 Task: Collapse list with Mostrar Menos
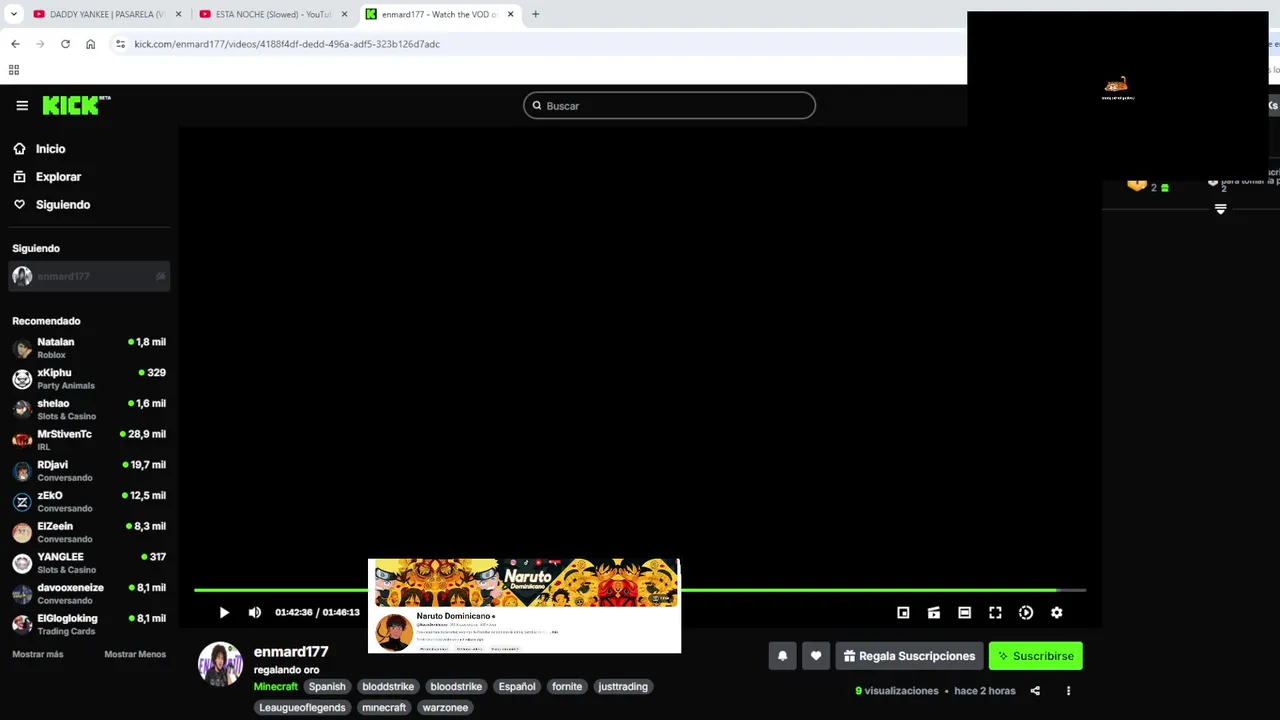coord(135,654)
